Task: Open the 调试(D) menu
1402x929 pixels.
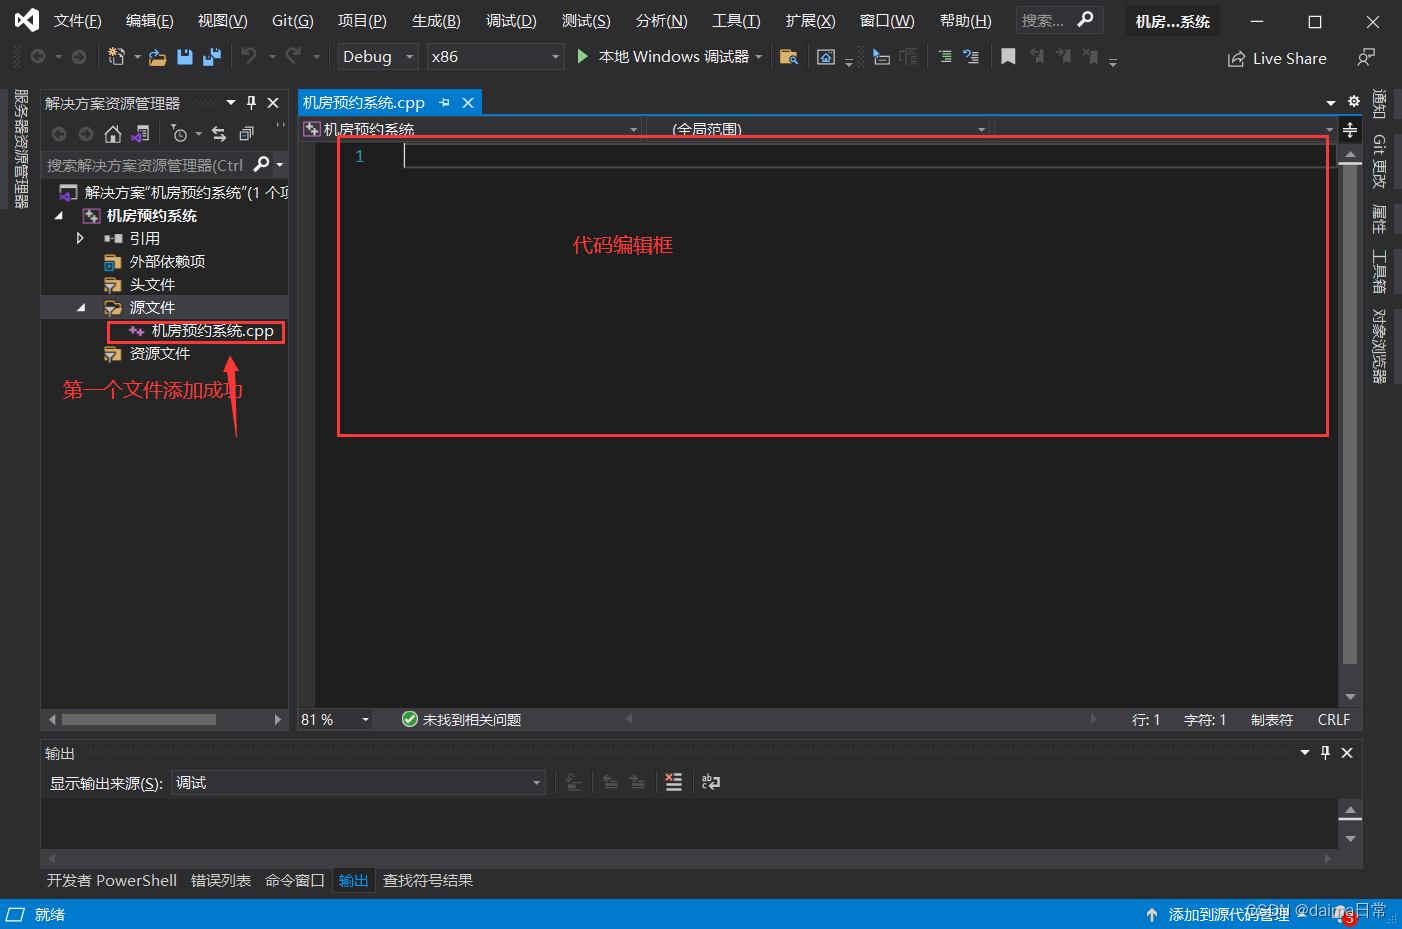Action: [x=511, y=21]
